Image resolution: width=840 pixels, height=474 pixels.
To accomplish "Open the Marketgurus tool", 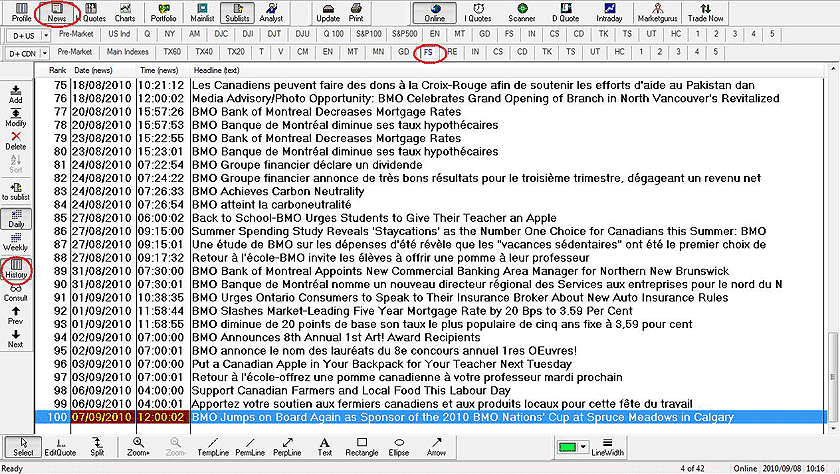I will pyautogui.click(x=657, y=13).
